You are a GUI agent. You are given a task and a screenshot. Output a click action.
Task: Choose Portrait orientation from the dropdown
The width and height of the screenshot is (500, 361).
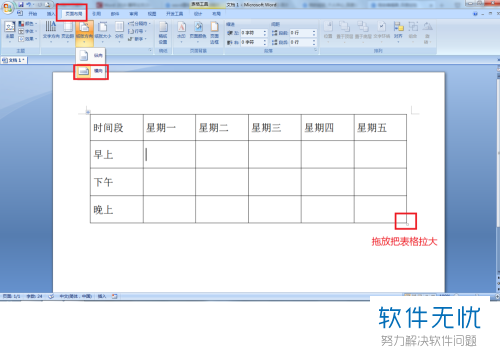[91, 55]
